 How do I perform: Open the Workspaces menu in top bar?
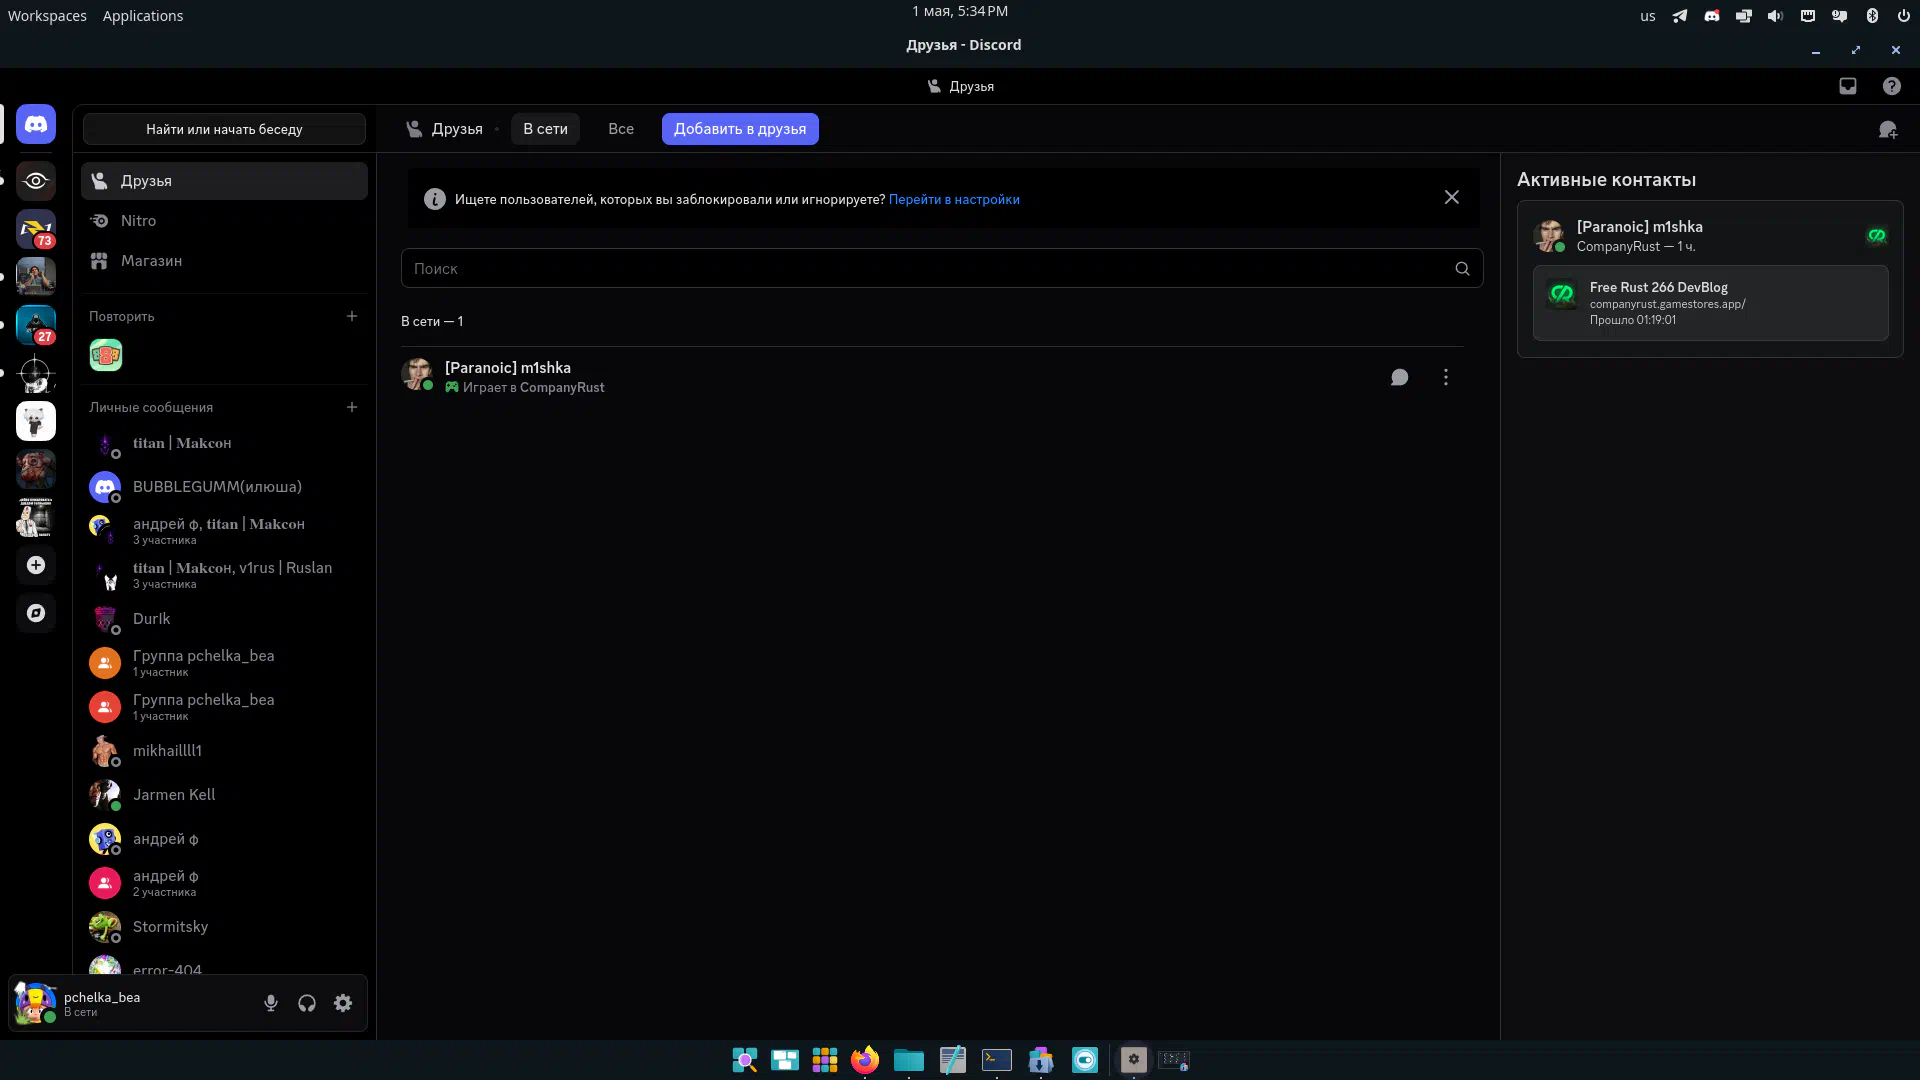(x=47, y=16)
